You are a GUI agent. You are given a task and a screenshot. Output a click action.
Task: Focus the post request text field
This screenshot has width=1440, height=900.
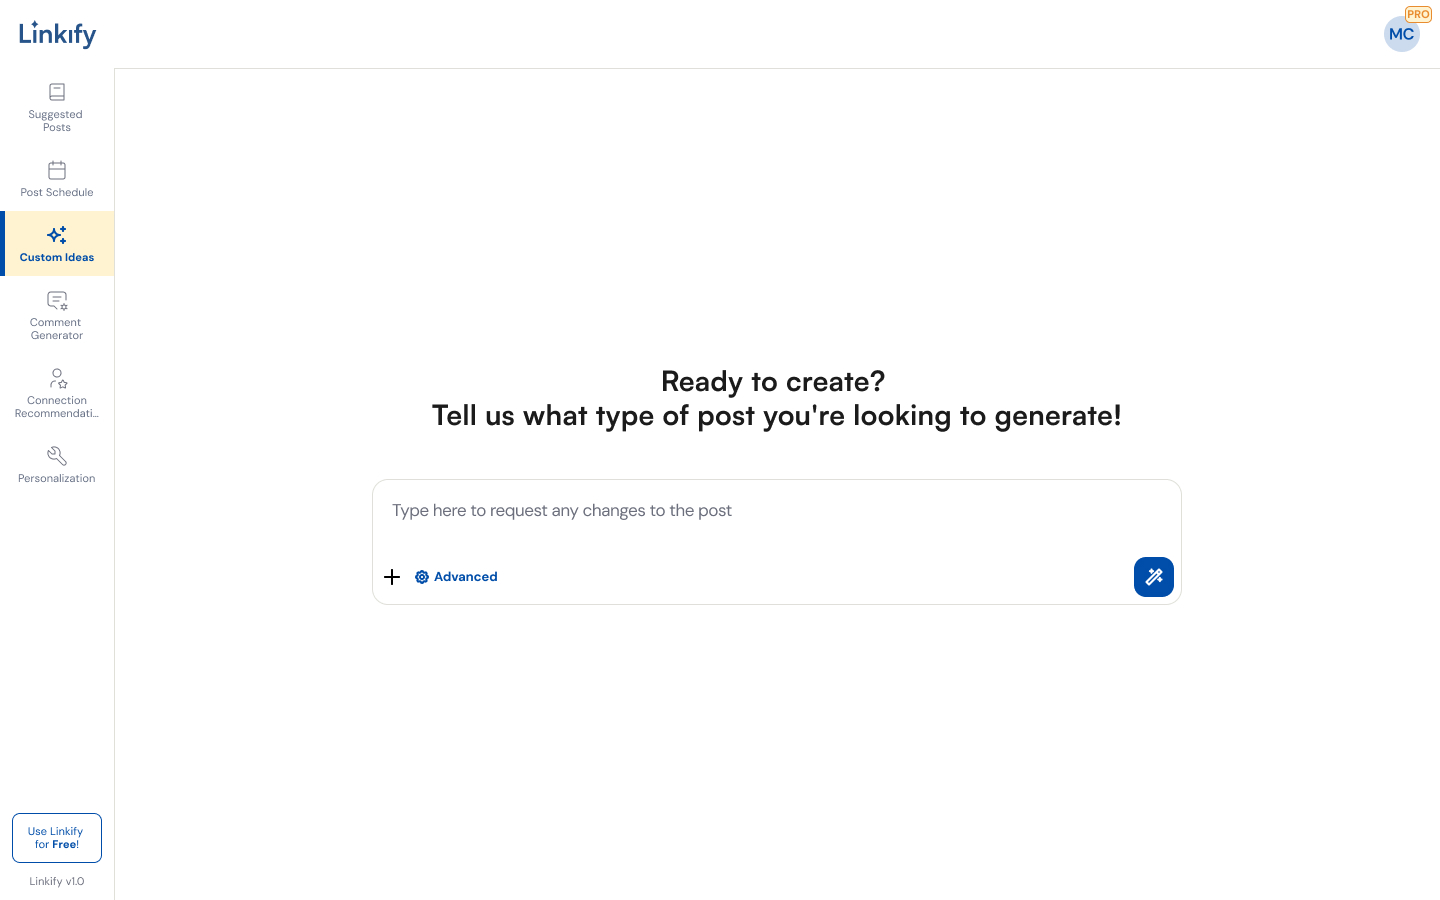pos(776,512)
